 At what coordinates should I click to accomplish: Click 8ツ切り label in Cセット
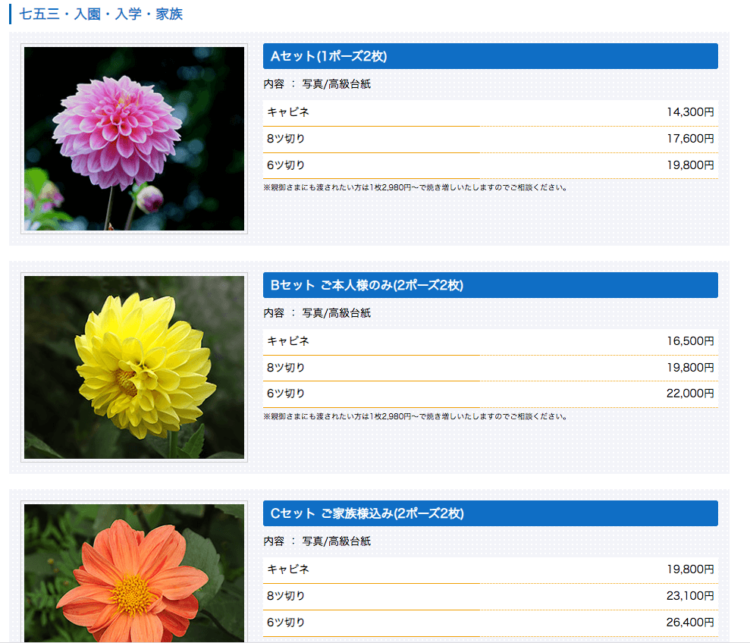coord(286,596)
